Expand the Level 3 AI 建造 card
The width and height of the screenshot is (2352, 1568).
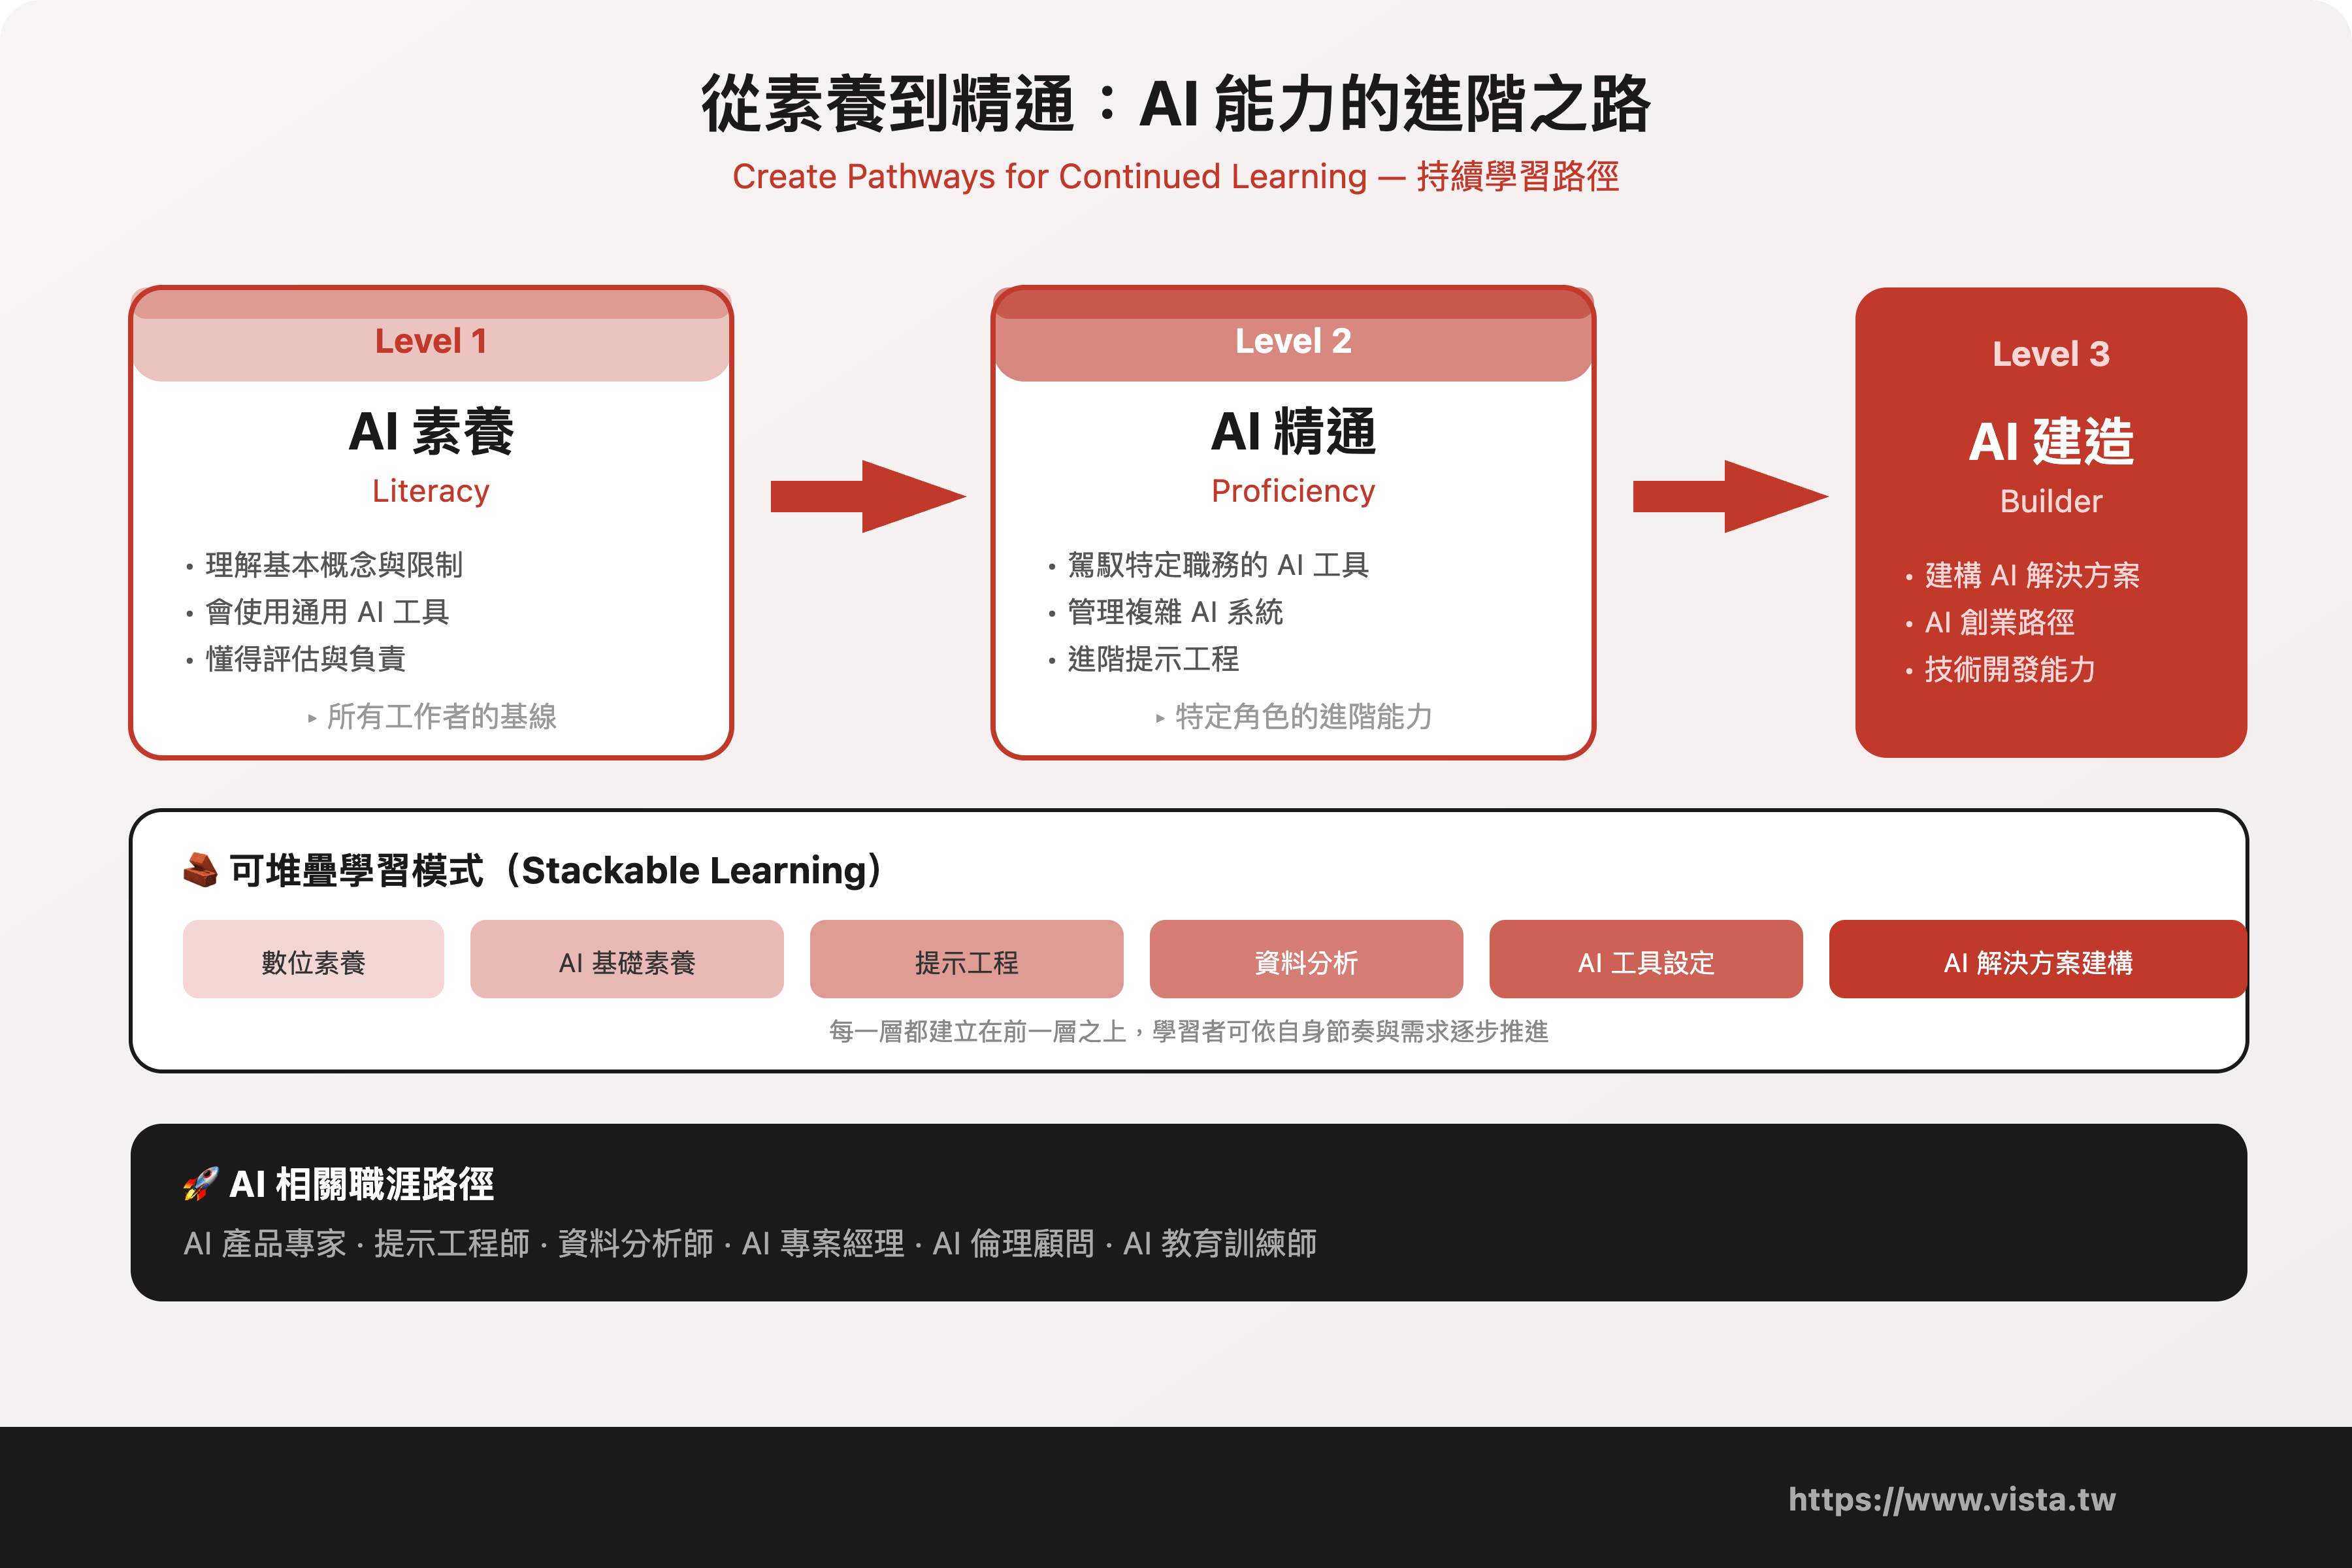[x=2050, y=520]
